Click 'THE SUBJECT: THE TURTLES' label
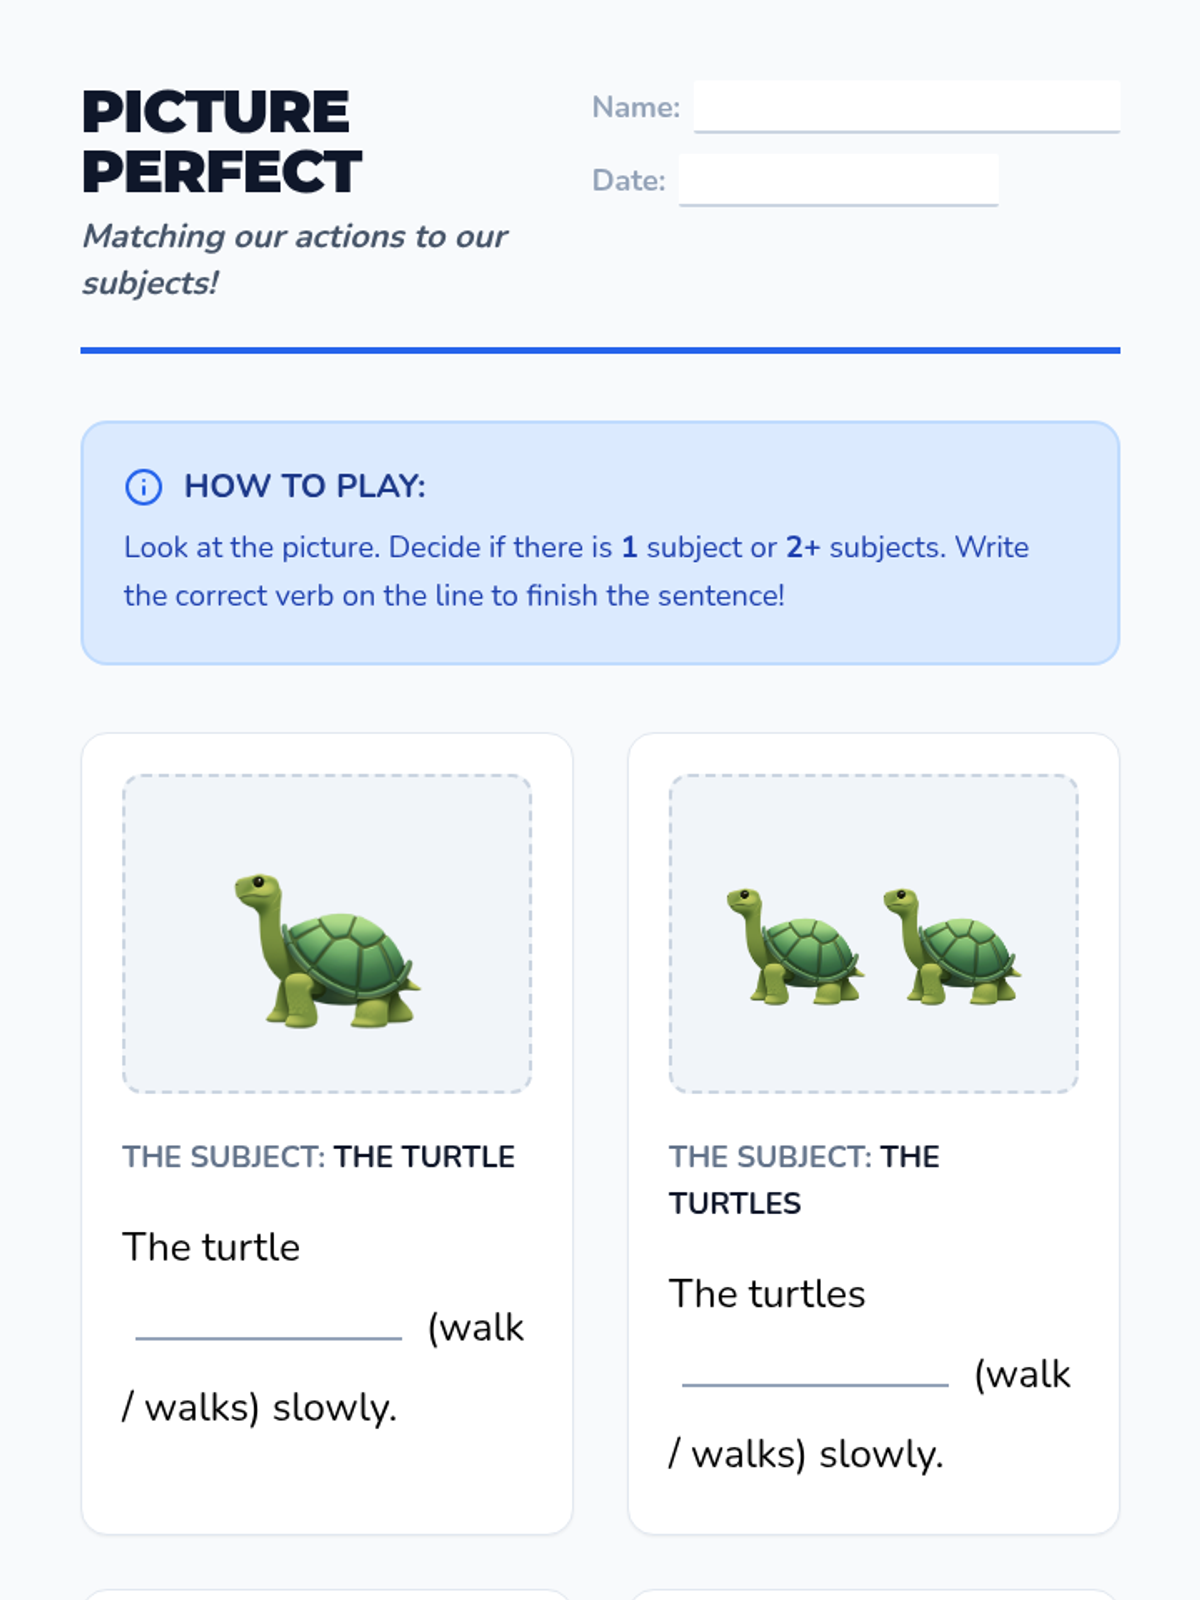This screenshot has height=1600, width=1200. coord(803,1179)
